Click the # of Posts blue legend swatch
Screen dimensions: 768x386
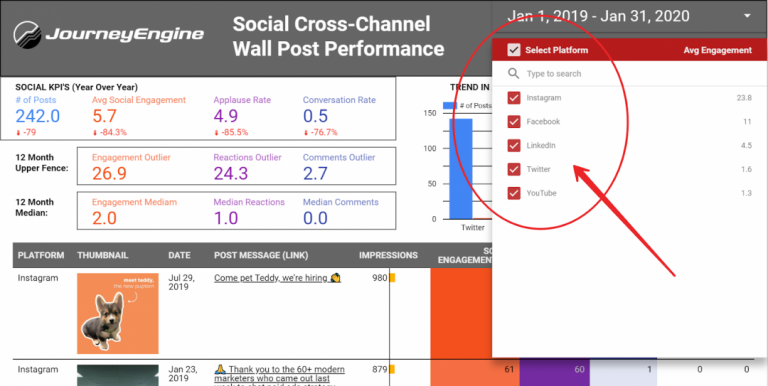450,105
